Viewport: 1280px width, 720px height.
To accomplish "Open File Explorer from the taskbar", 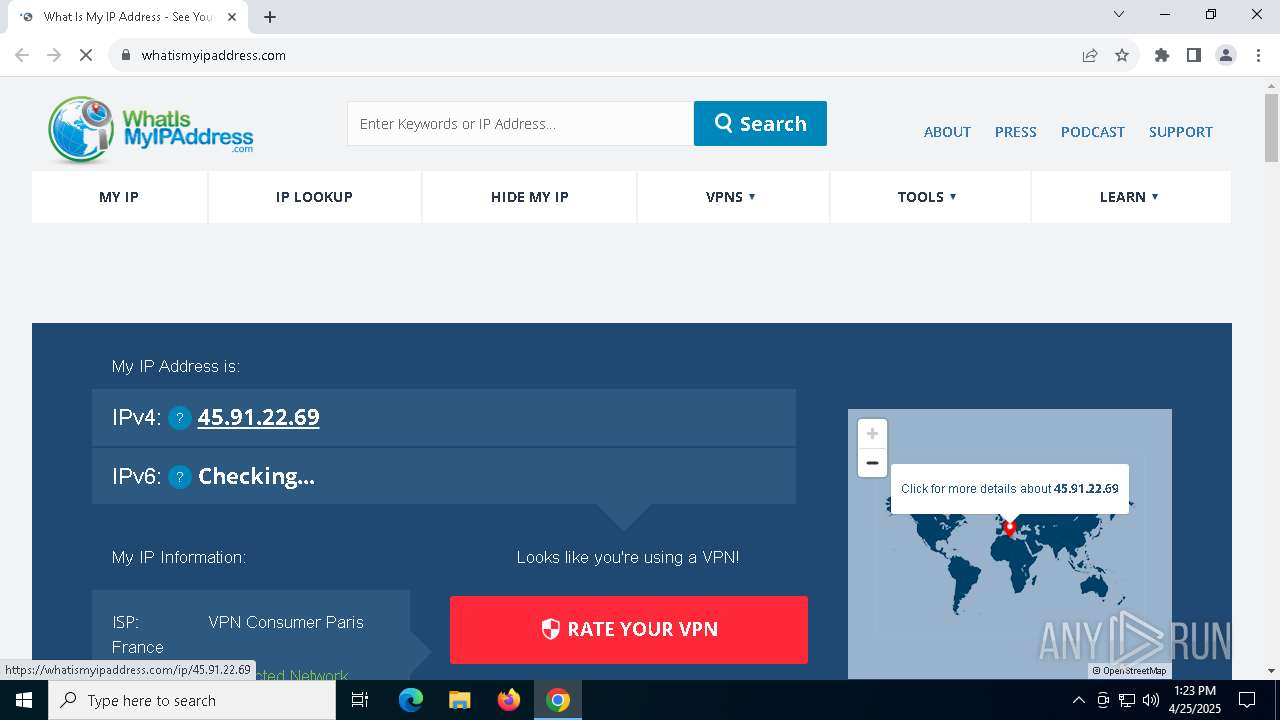I will pos(460,700).
